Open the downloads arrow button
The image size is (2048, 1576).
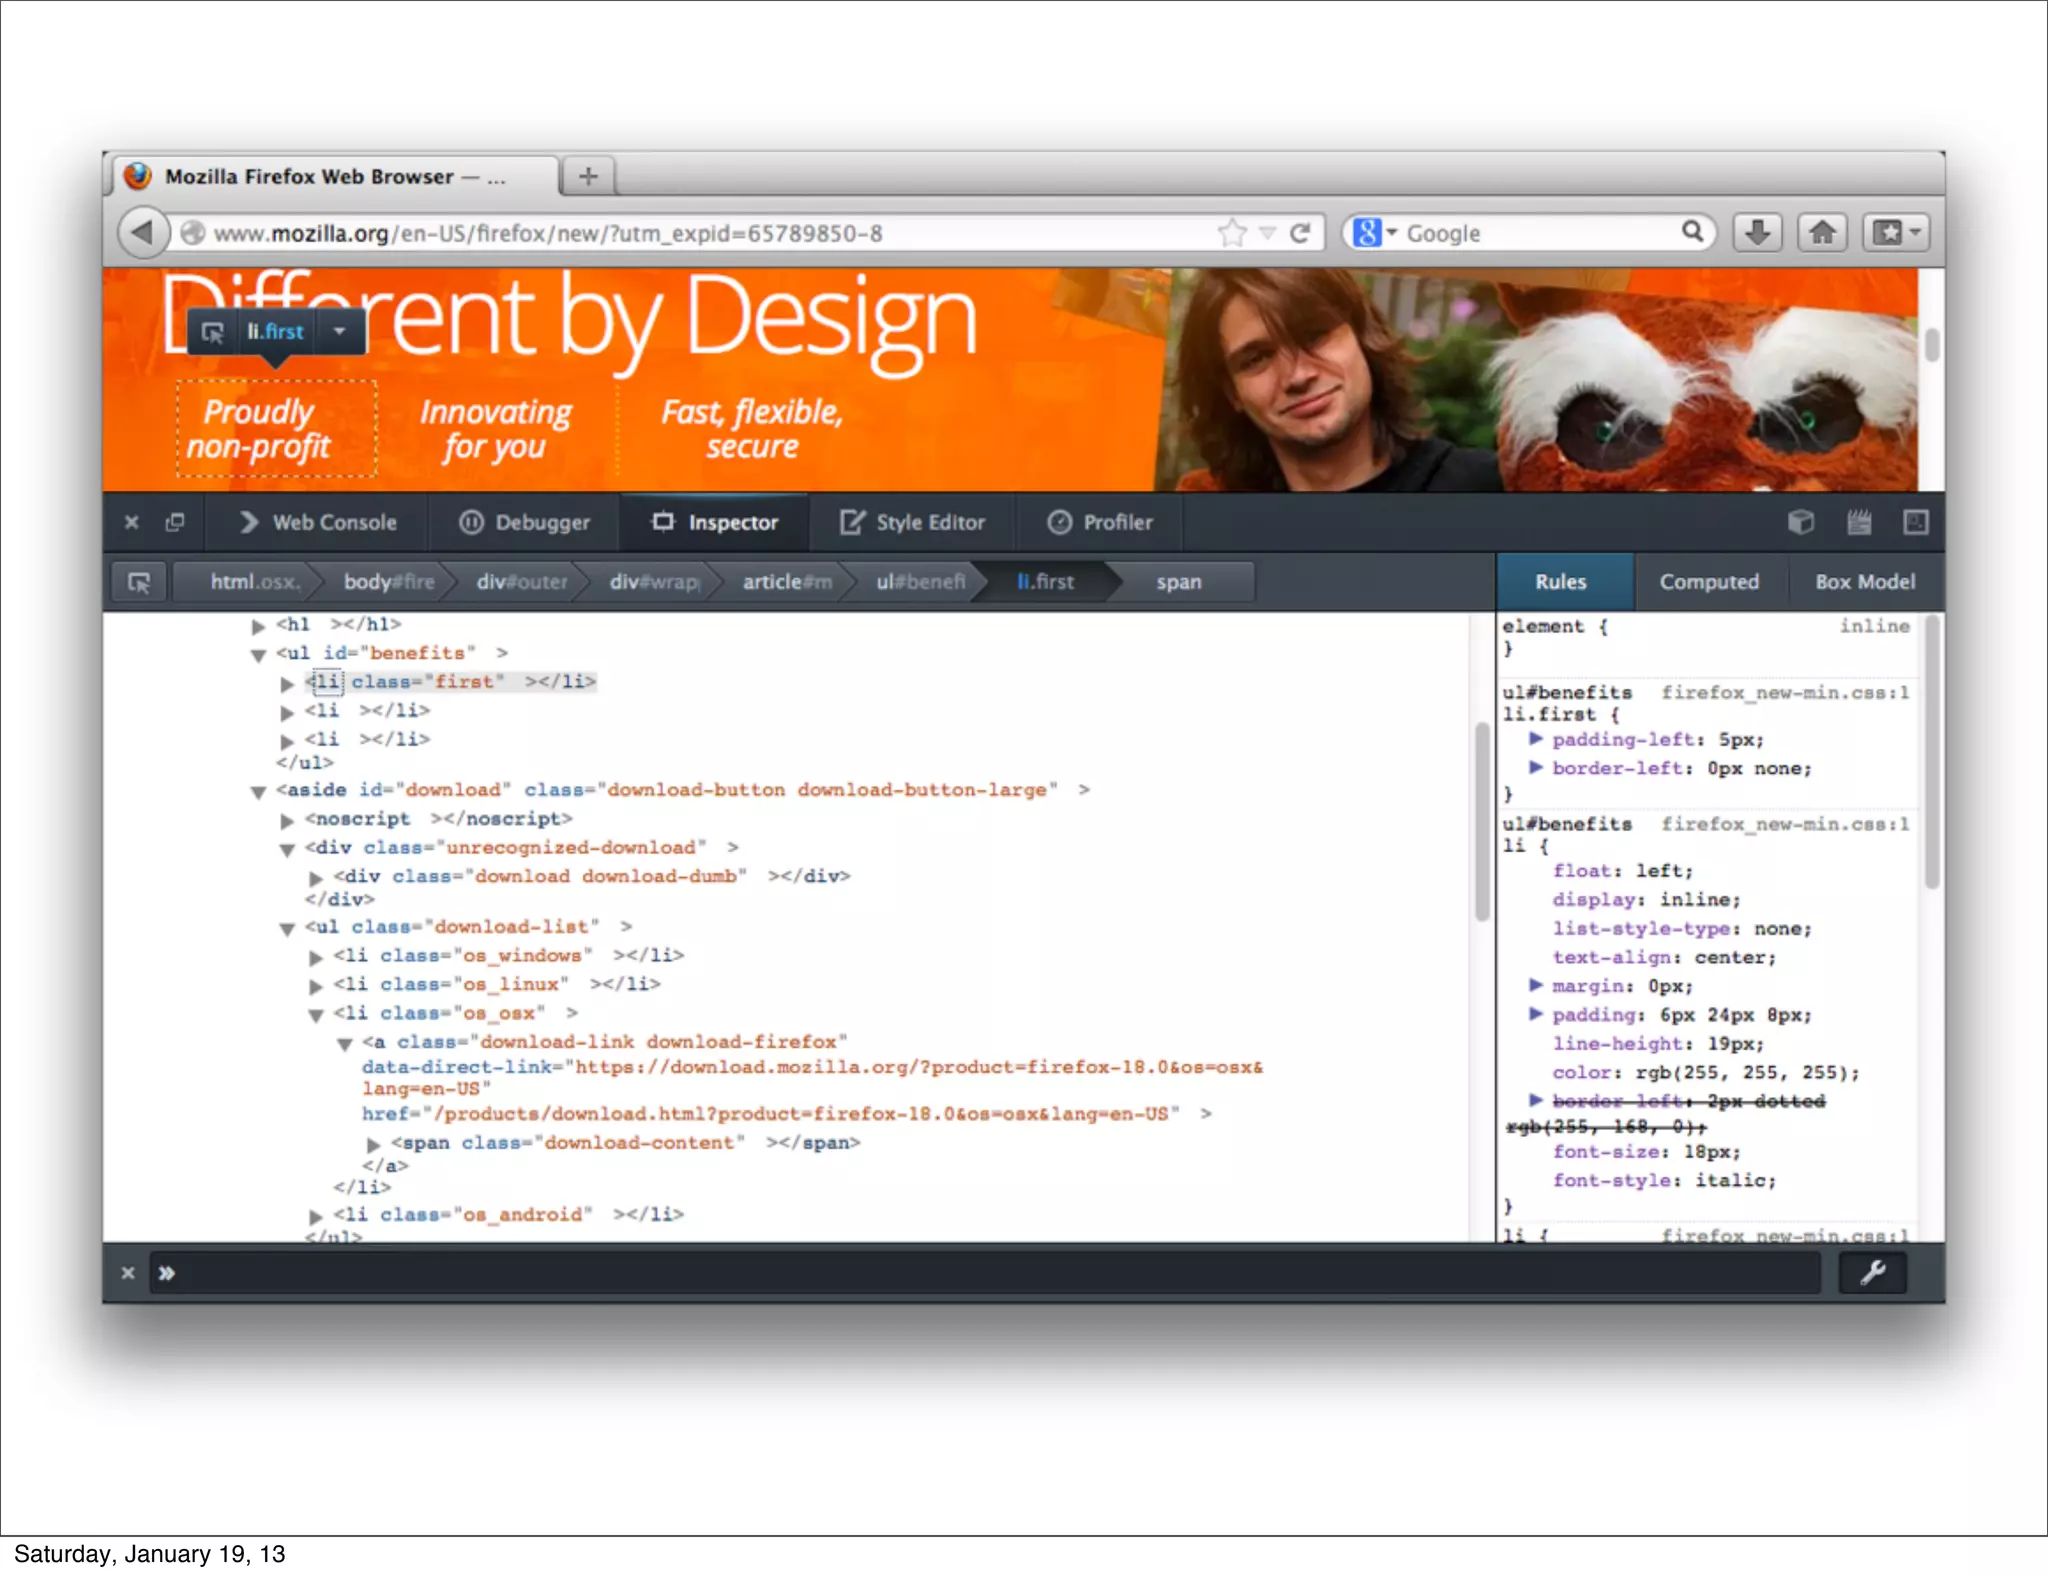[x=1757, y=233]
